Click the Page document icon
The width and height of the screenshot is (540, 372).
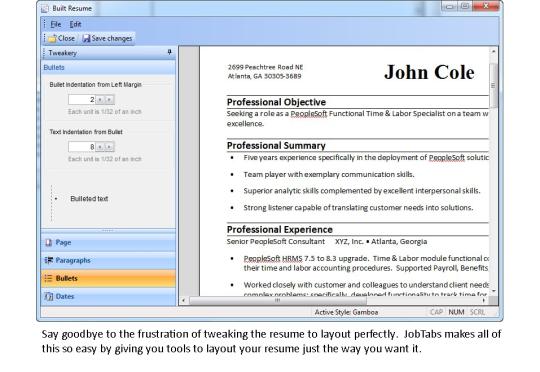point(49,242)
